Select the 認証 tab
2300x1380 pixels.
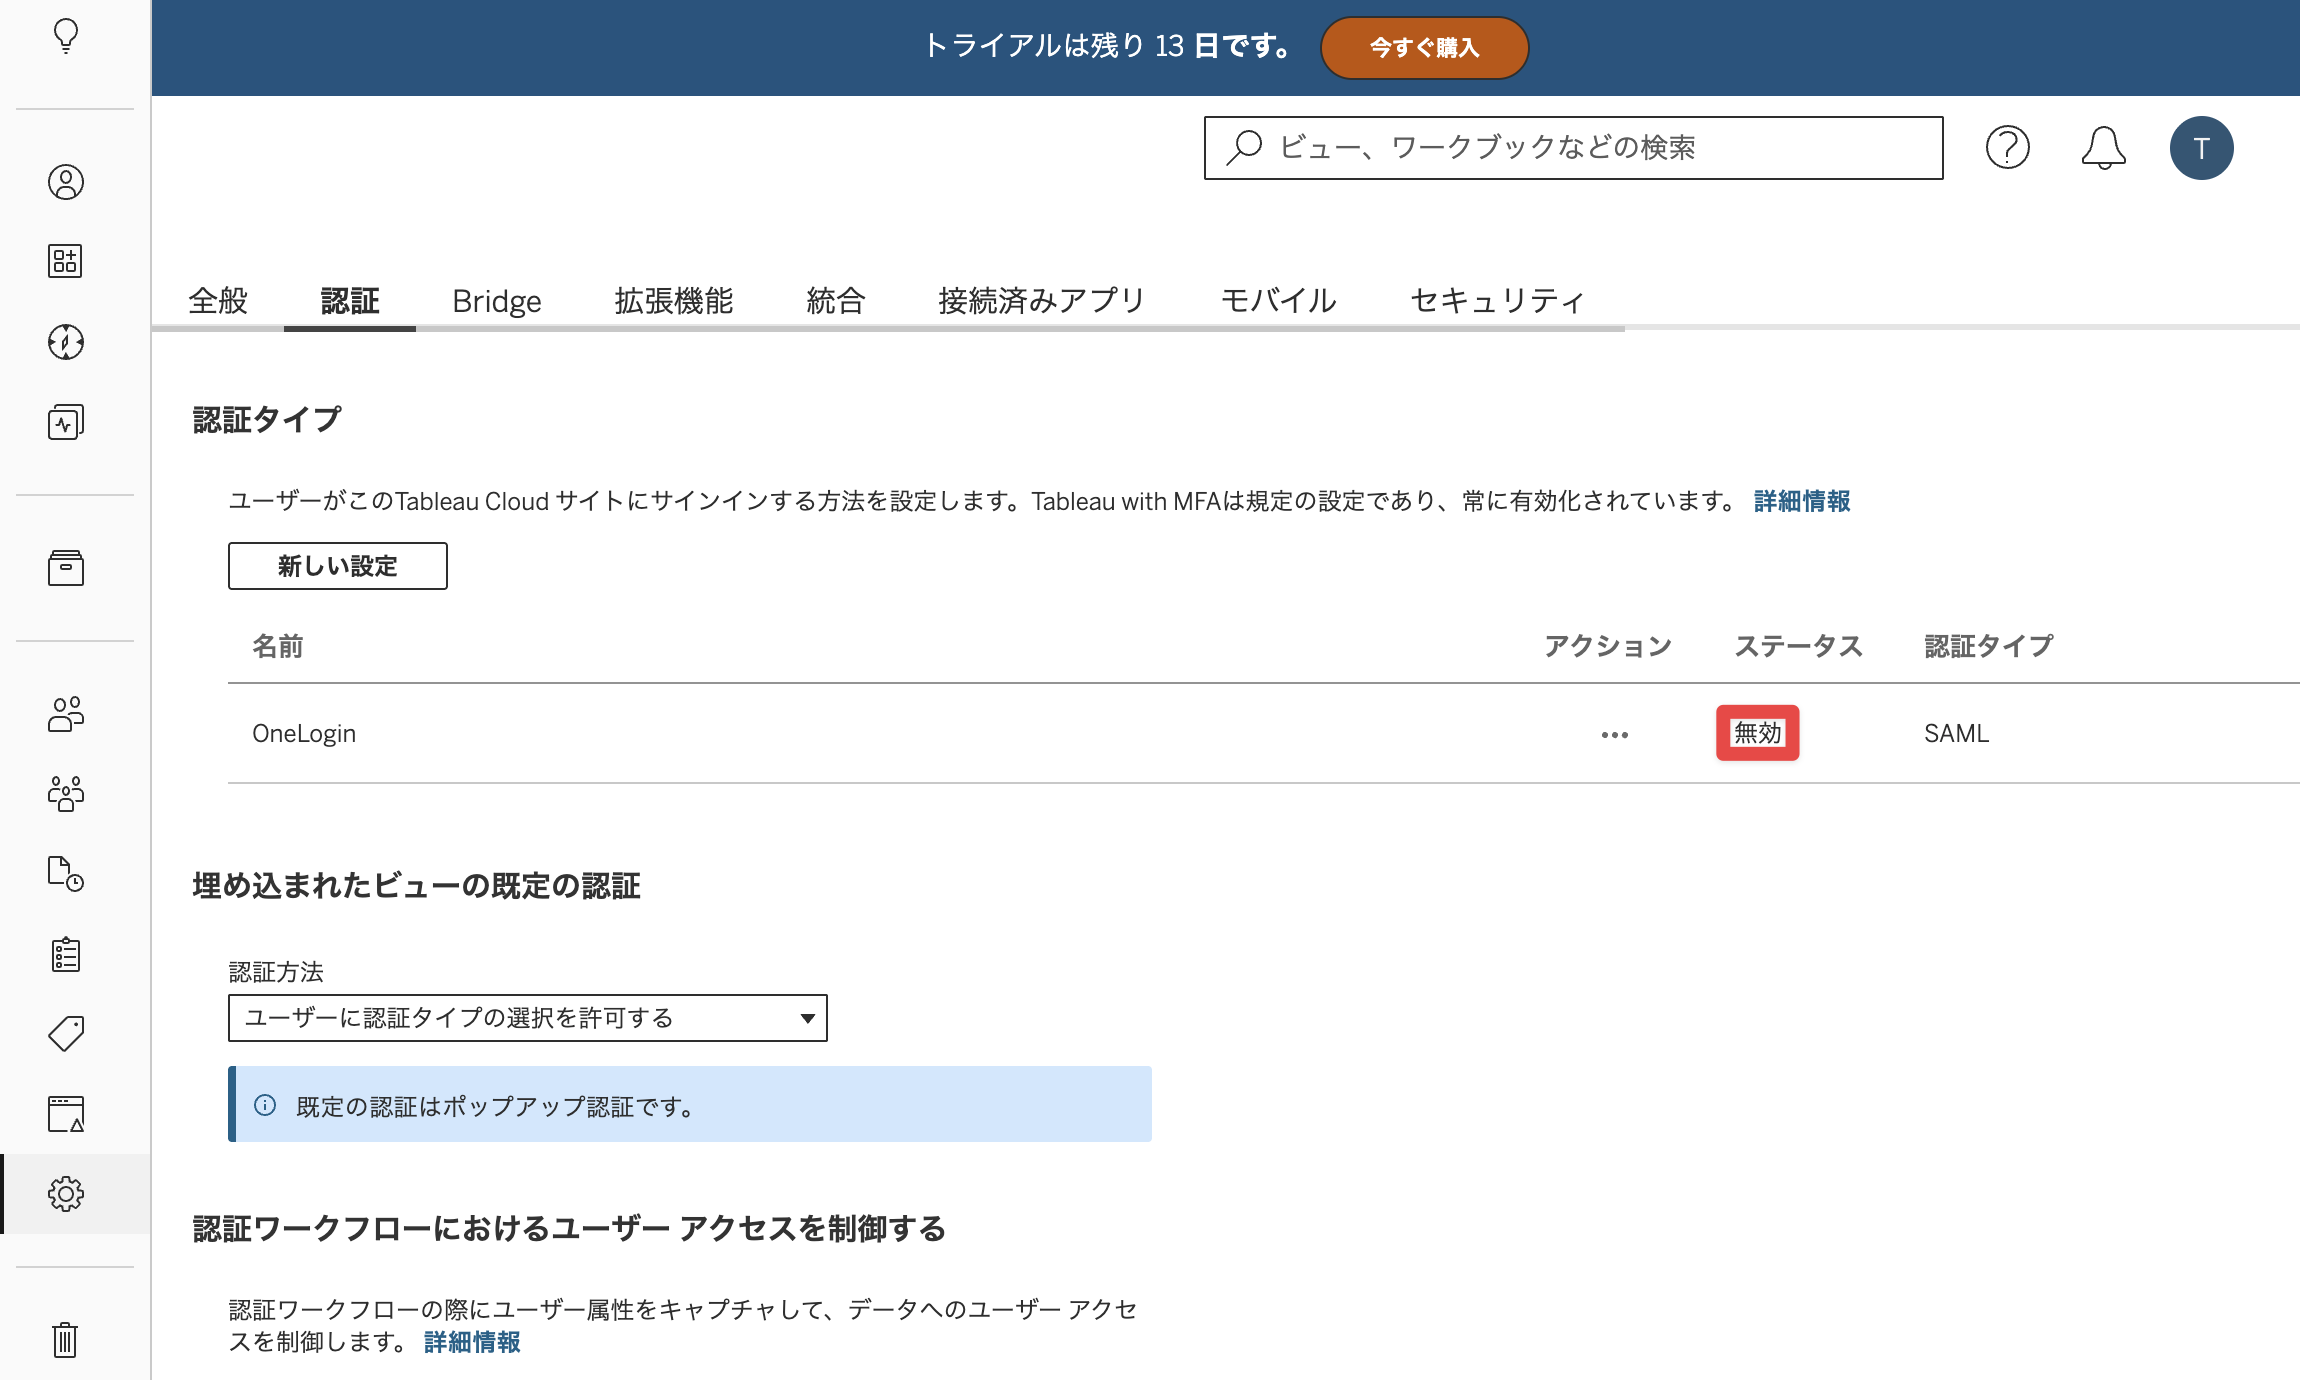pos(350,300)
